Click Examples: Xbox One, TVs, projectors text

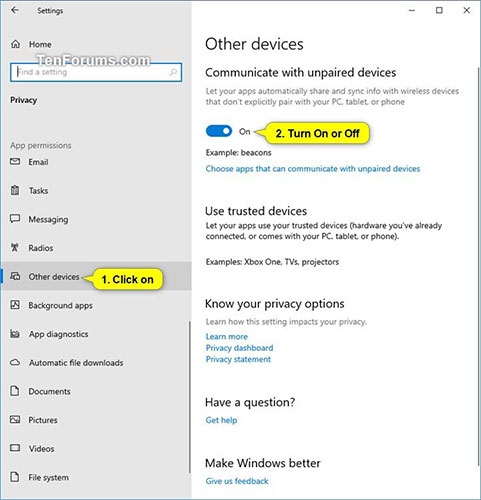click(272, 262)
